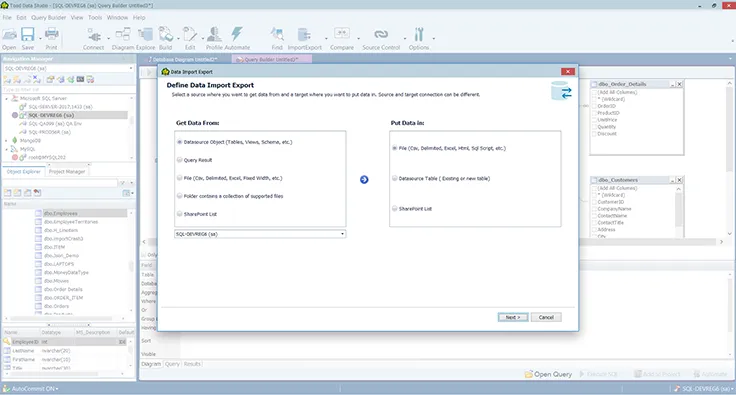The image size is (736, 395).
Task: Select SharePoint List as target
Action: (395, 209)
